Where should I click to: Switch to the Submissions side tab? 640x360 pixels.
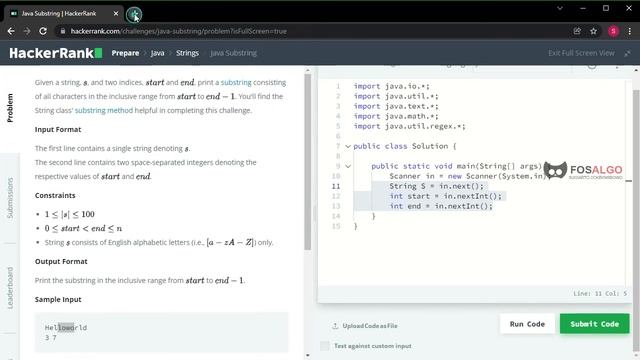click(10, 198)
